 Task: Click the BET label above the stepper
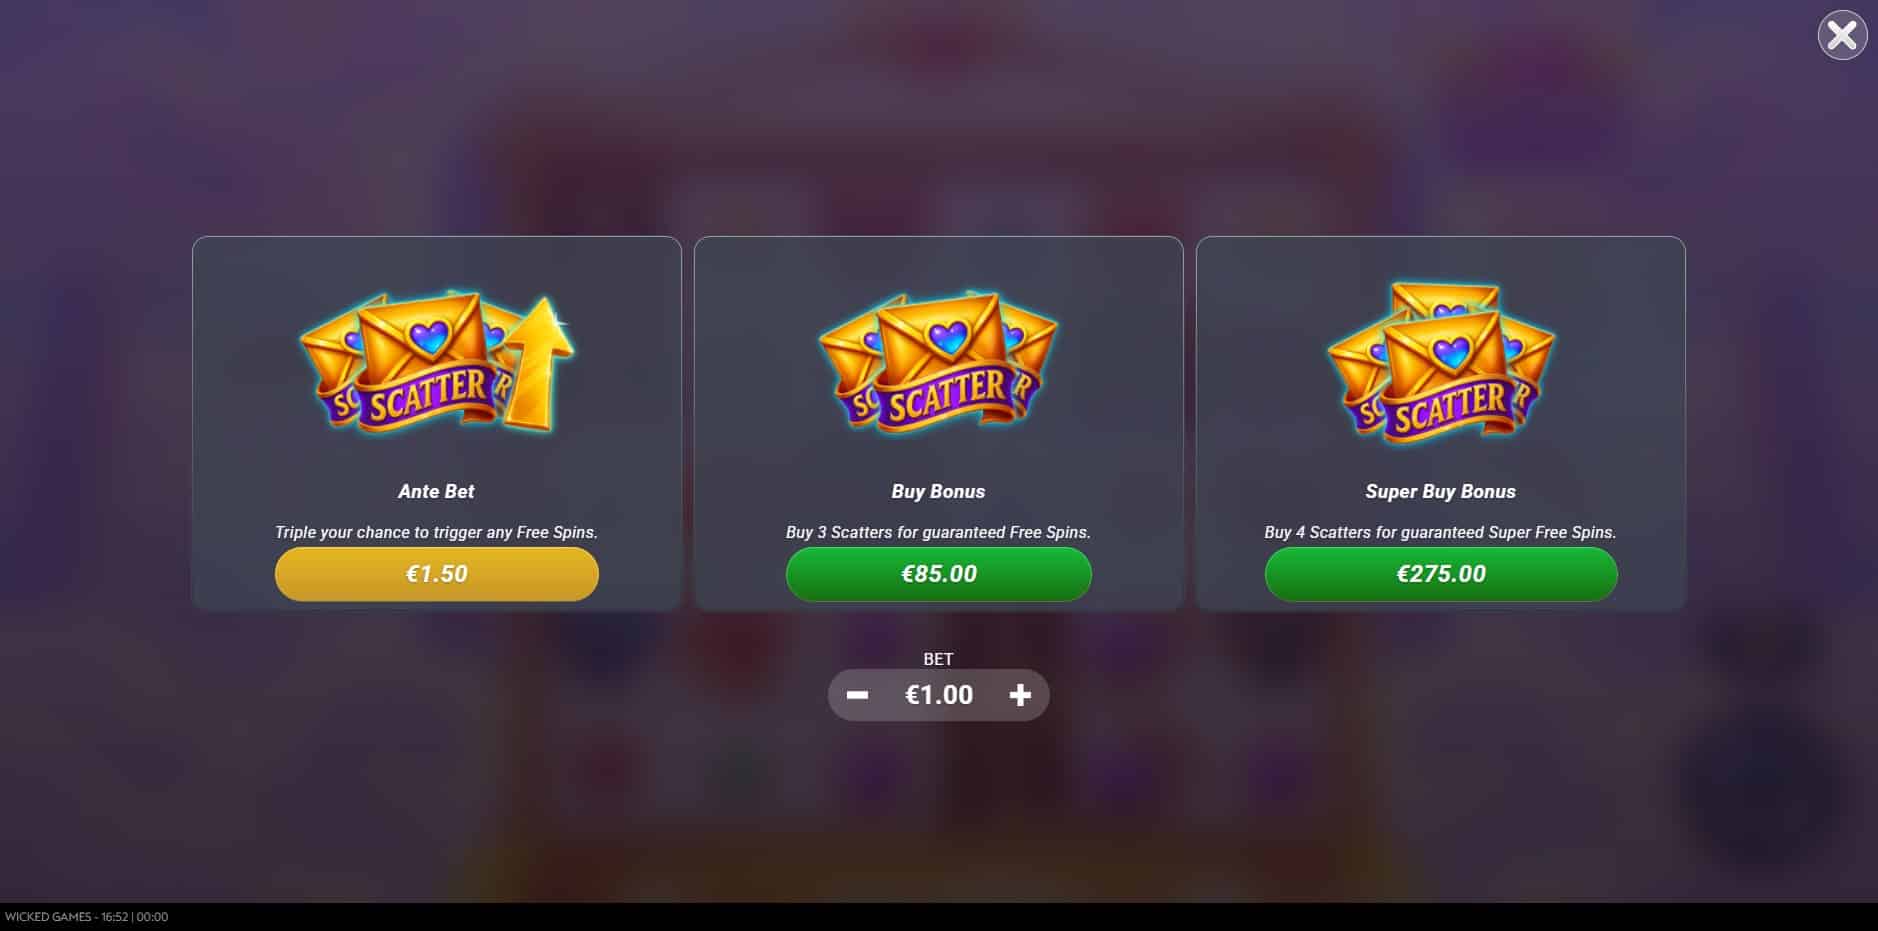(x=938, y=659)
